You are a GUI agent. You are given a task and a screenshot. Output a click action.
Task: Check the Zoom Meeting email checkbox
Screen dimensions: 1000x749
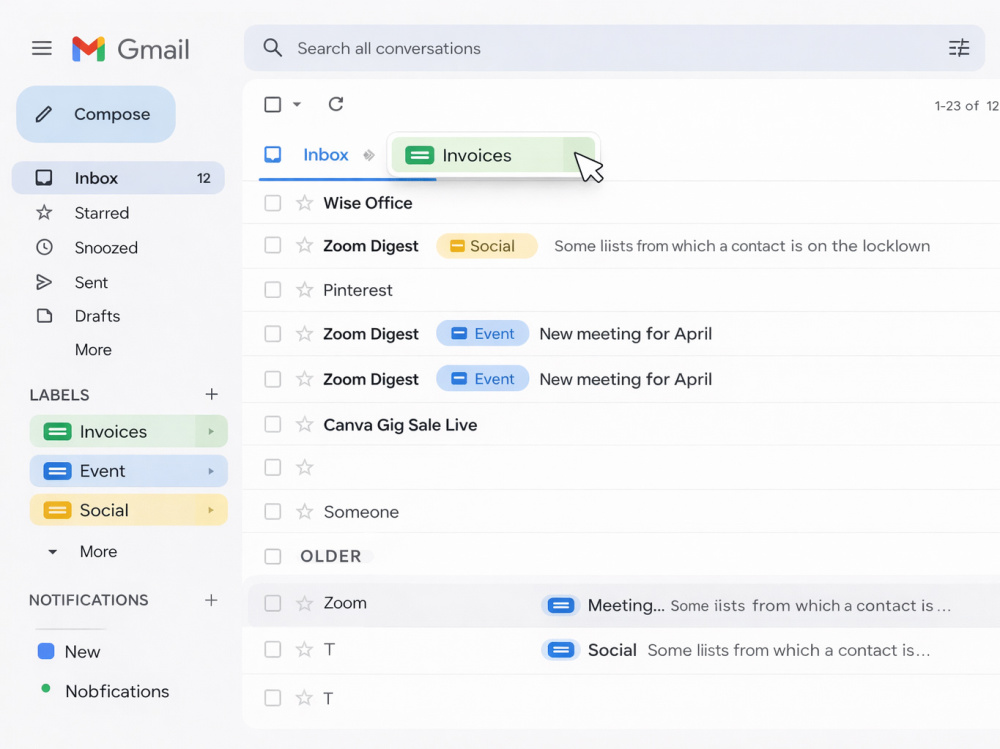tap(273, 604)
